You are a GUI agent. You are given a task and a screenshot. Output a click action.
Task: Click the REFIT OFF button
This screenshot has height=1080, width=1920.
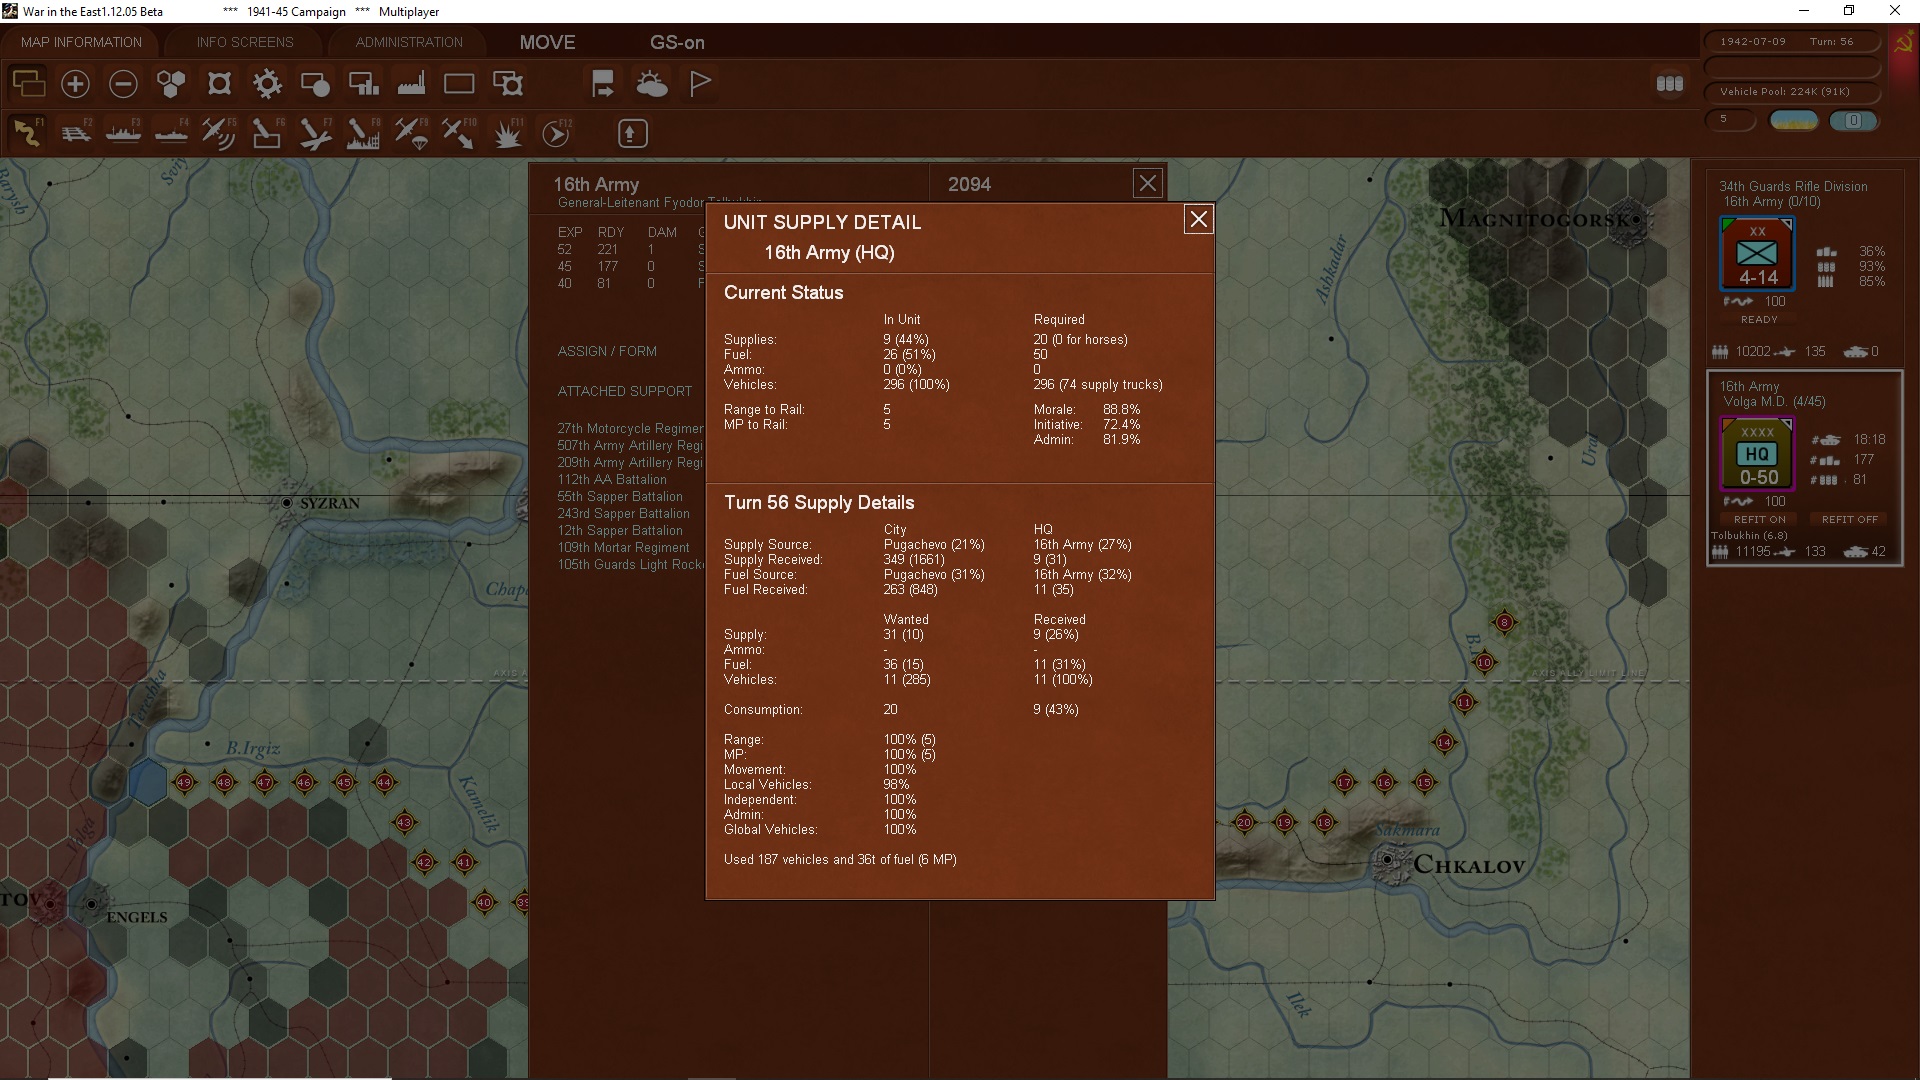(1849, 519)
